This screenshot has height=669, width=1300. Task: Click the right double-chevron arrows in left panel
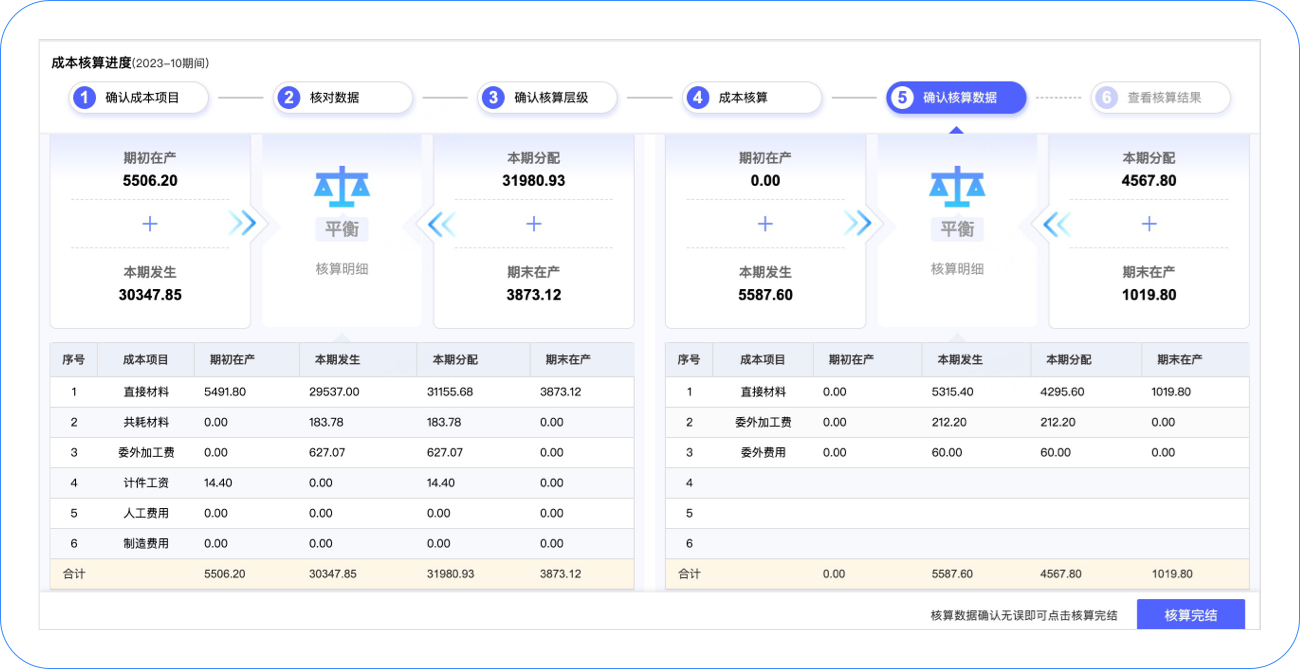(242, 224)
